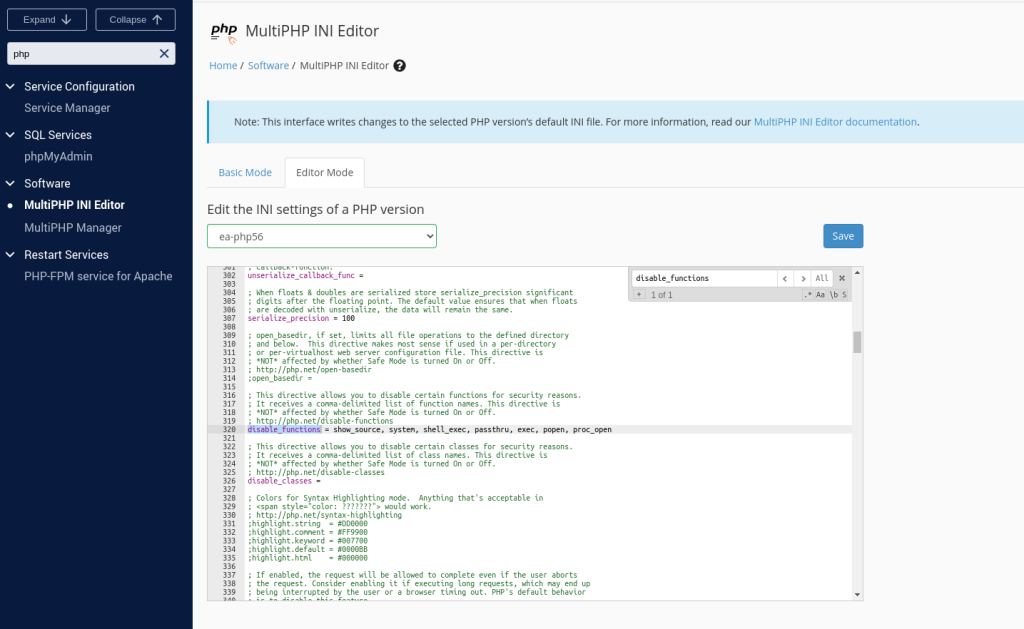Viewport: 1024px width, 629px height.
Task: Close the editor find box
Action: (x=842, y=278)
